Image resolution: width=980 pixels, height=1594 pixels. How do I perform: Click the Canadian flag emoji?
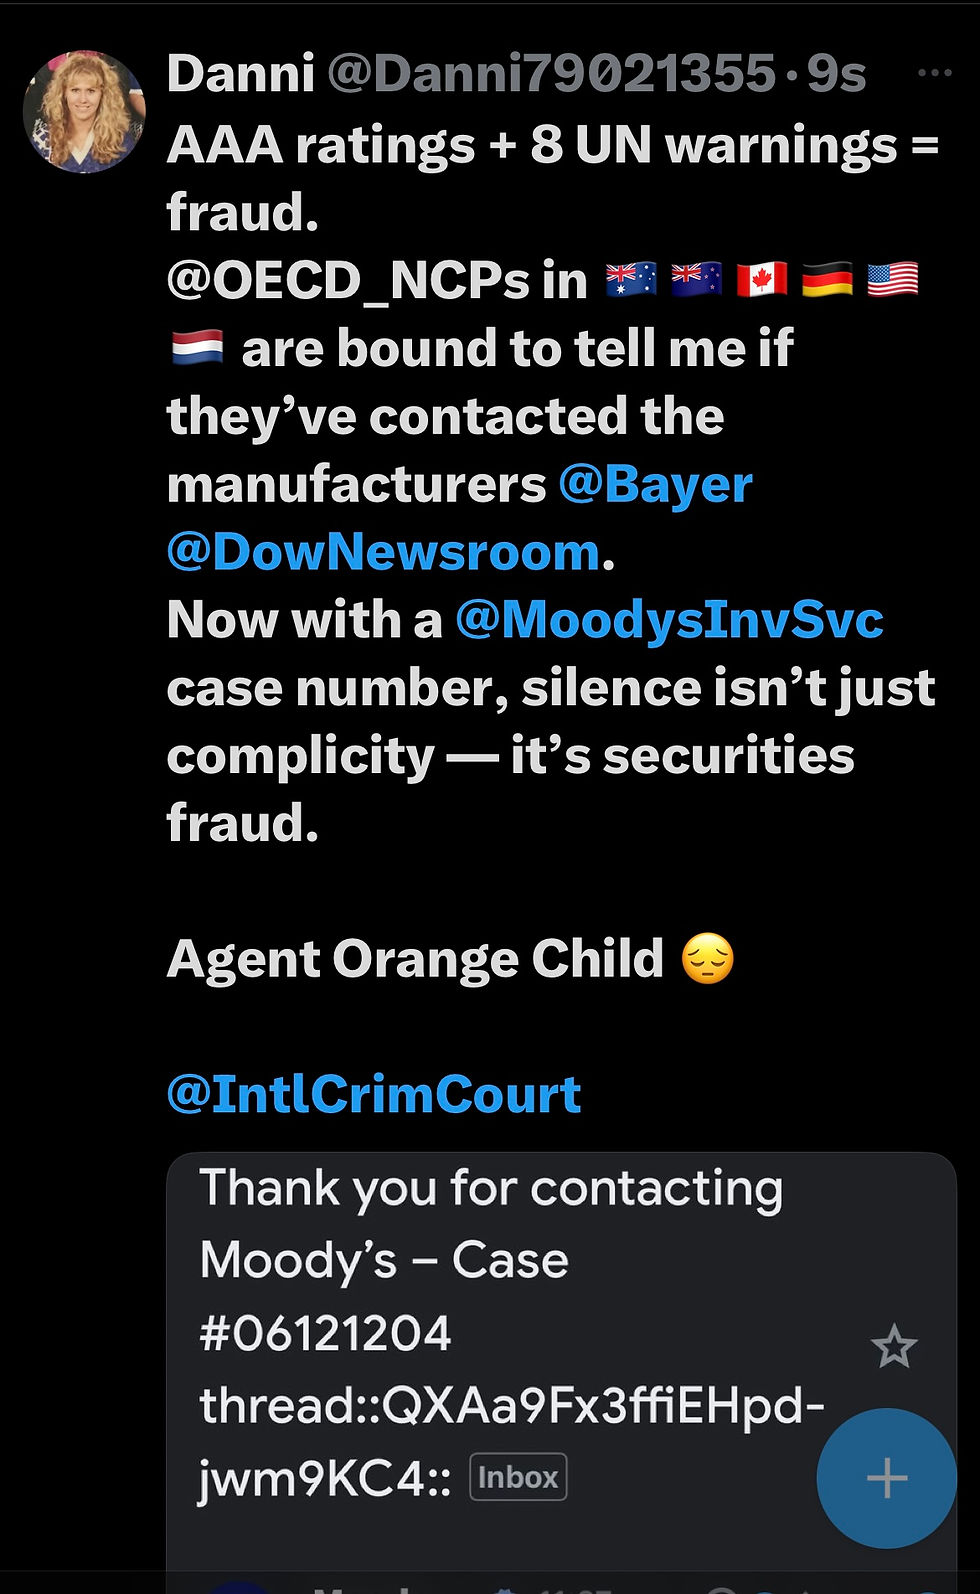pyautogui.click(x=762, y=280)
